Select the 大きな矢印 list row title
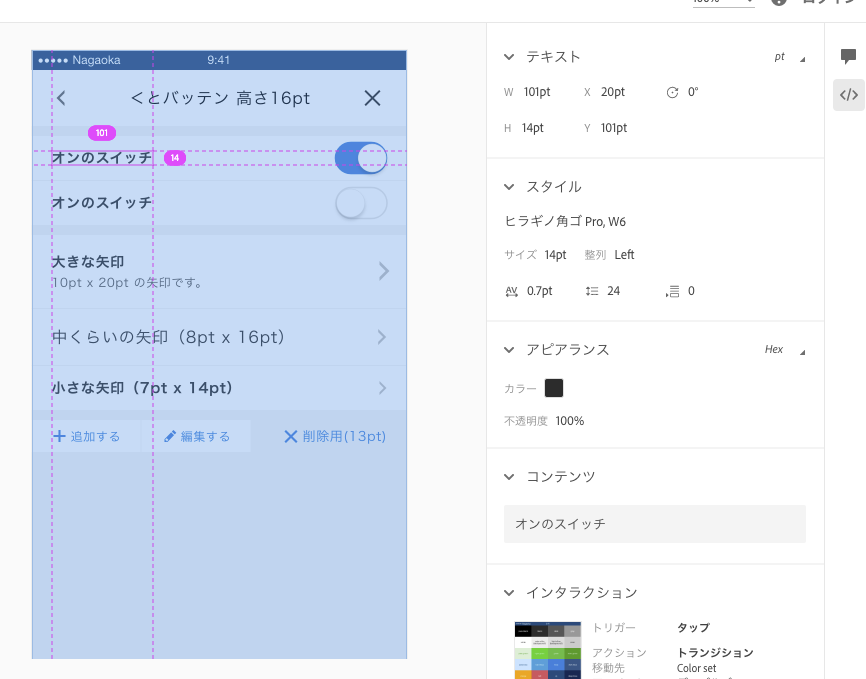Screen dimensions: 866x679 [x=88, y=262]
